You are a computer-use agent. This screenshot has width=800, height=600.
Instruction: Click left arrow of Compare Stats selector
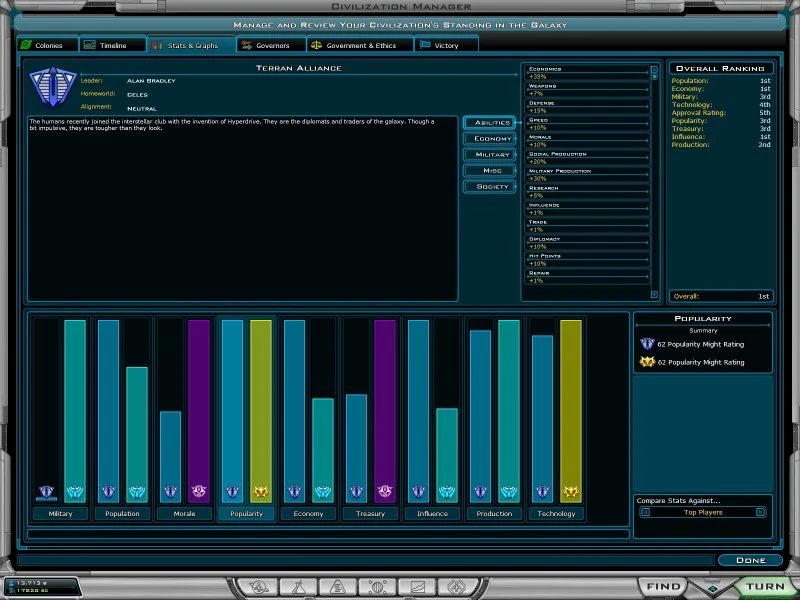[645, 512]
